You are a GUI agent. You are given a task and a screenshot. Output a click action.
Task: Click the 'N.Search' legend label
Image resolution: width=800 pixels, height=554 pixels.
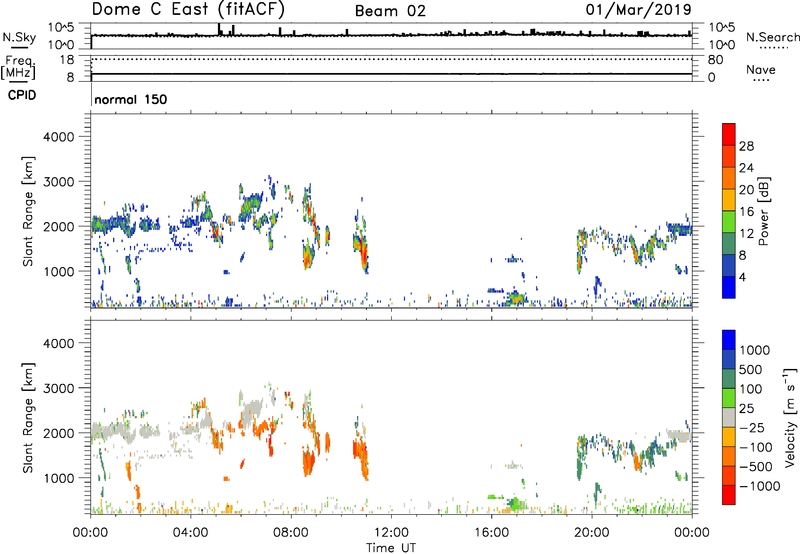click(772, 37)
